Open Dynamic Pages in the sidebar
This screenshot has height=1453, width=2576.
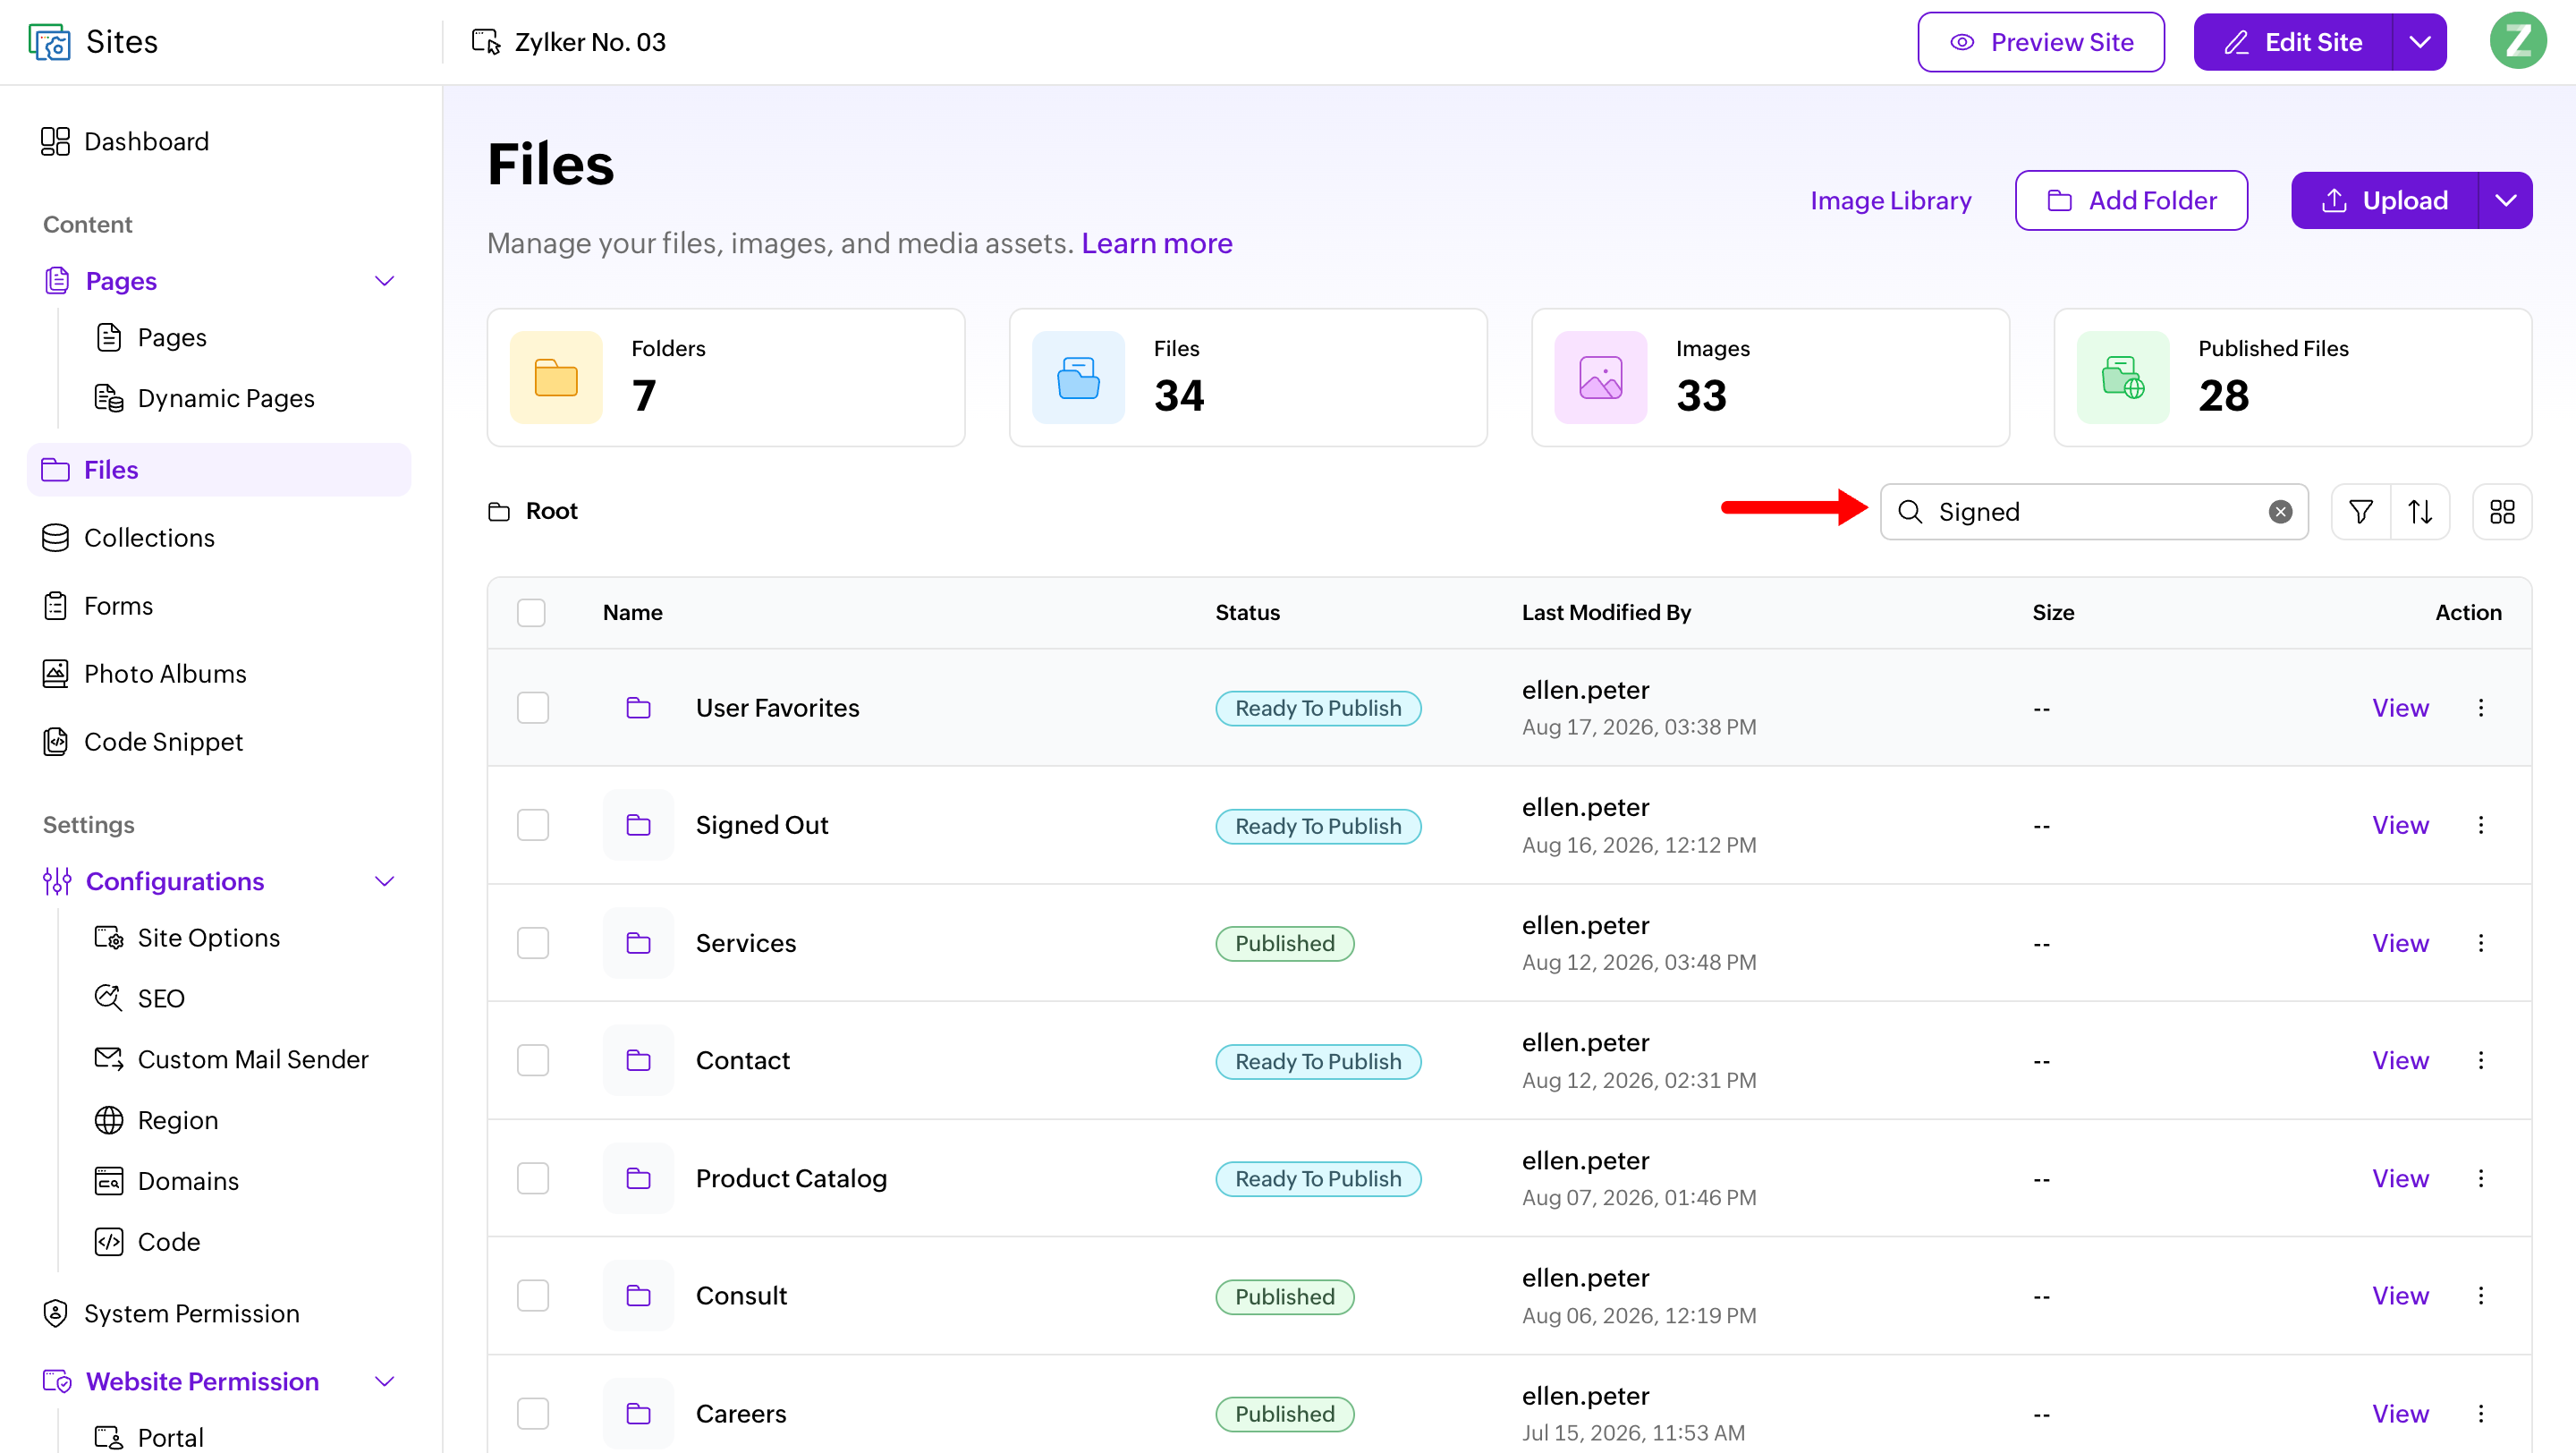(205, 398)
